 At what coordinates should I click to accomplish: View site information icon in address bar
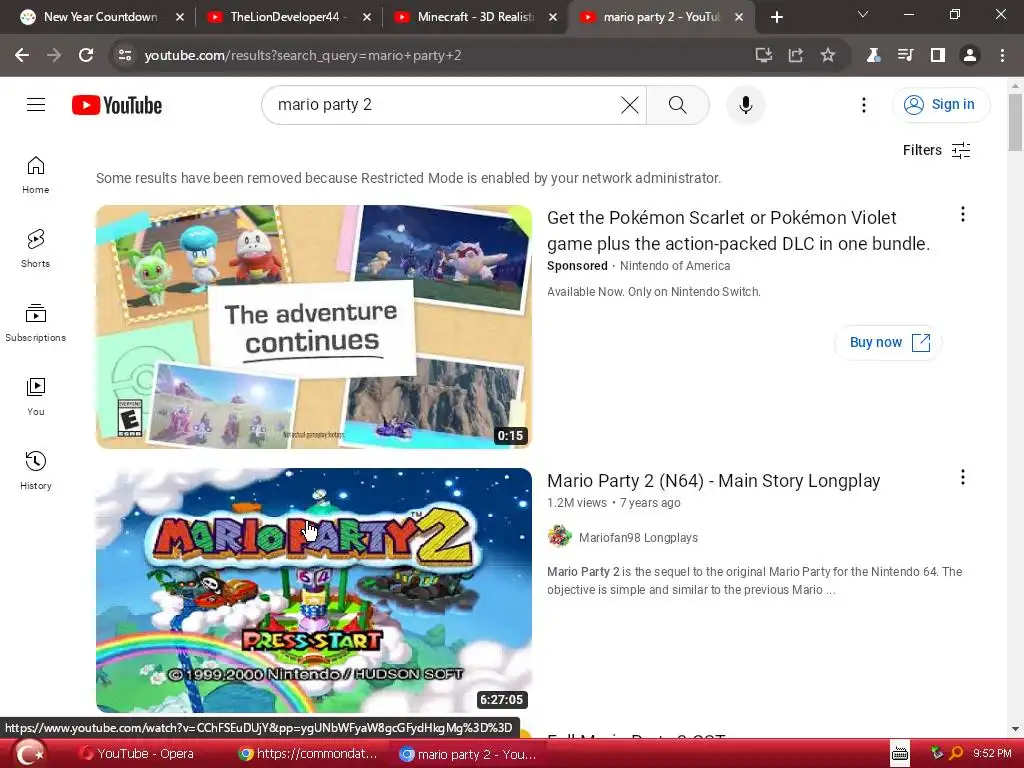[x=124, y=56]
